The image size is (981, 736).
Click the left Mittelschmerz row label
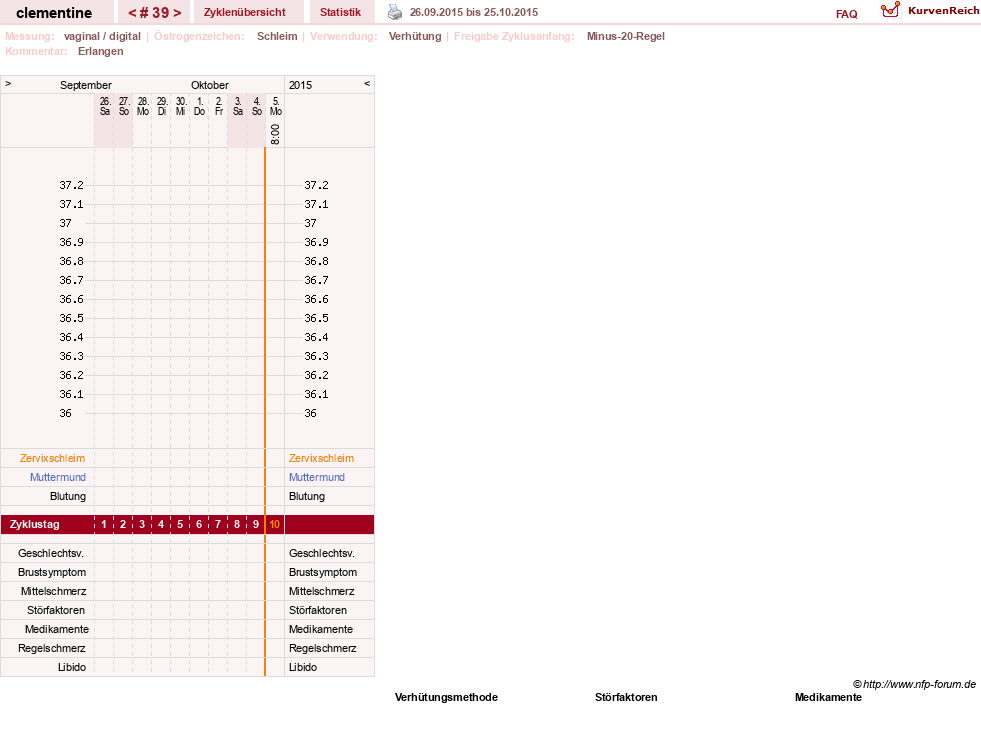[x=53, y=591]
